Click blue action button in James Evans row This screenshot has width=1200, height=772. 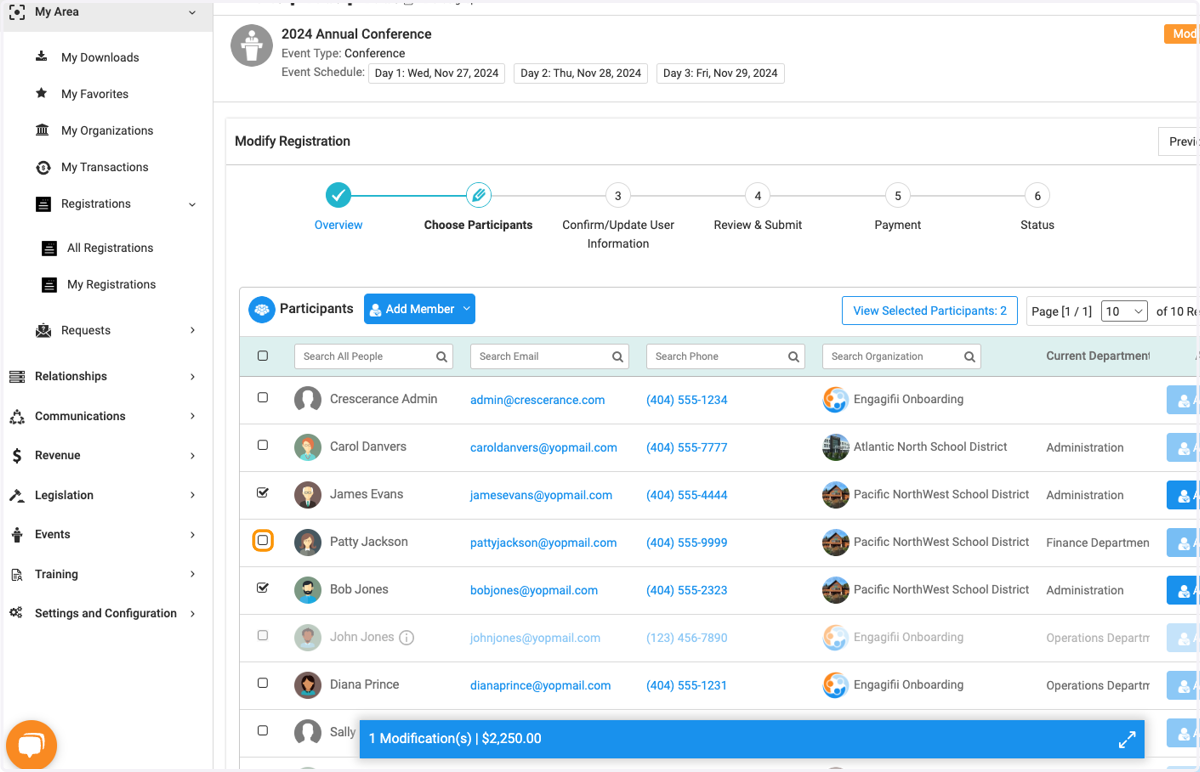[x=1183, y=495]
